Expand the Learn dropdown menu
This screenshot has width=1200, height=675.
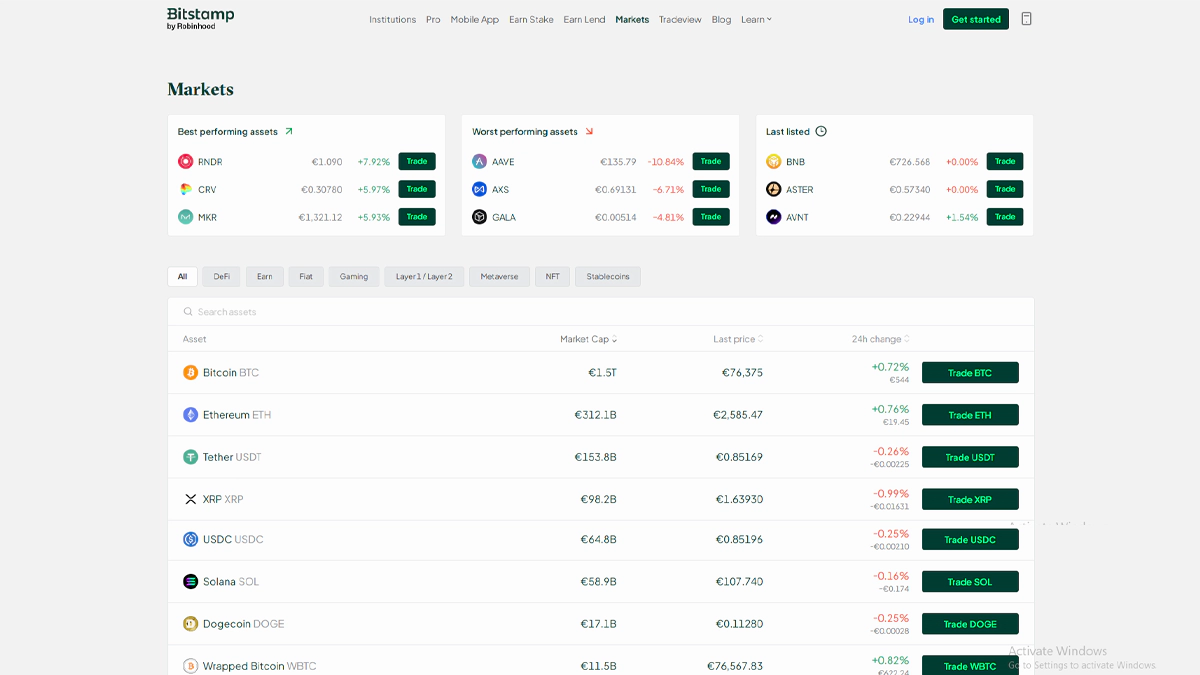point(756,20)
